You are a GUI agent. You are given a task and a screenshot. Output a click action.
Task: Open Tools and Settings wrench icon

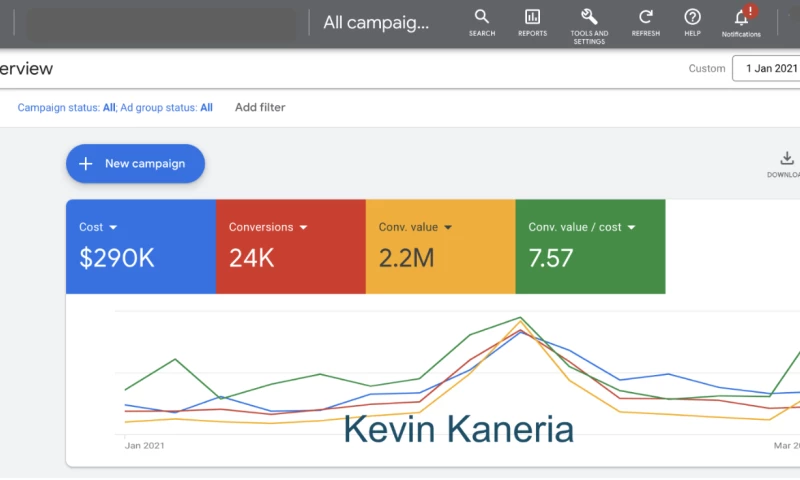[x=589, y=17]
